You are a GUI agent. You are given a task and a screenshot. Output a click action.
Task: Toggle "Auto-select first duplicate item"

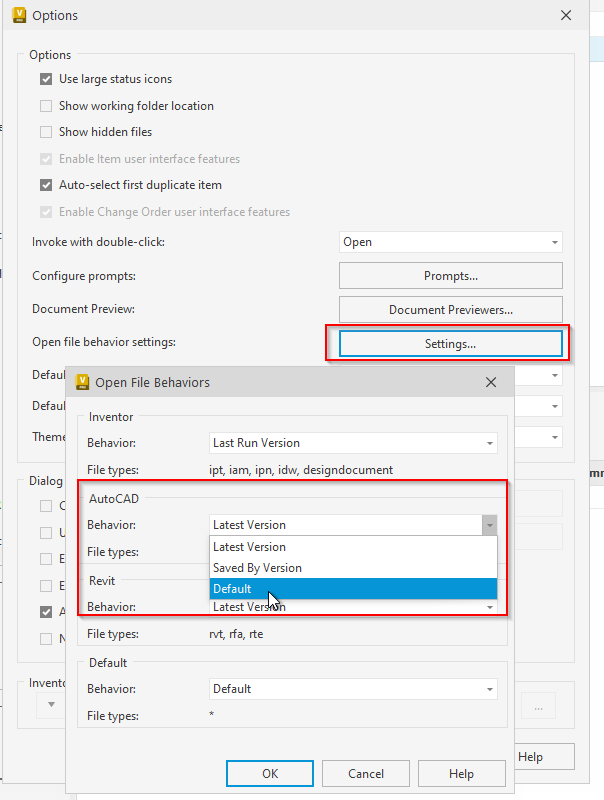point(46,184)
